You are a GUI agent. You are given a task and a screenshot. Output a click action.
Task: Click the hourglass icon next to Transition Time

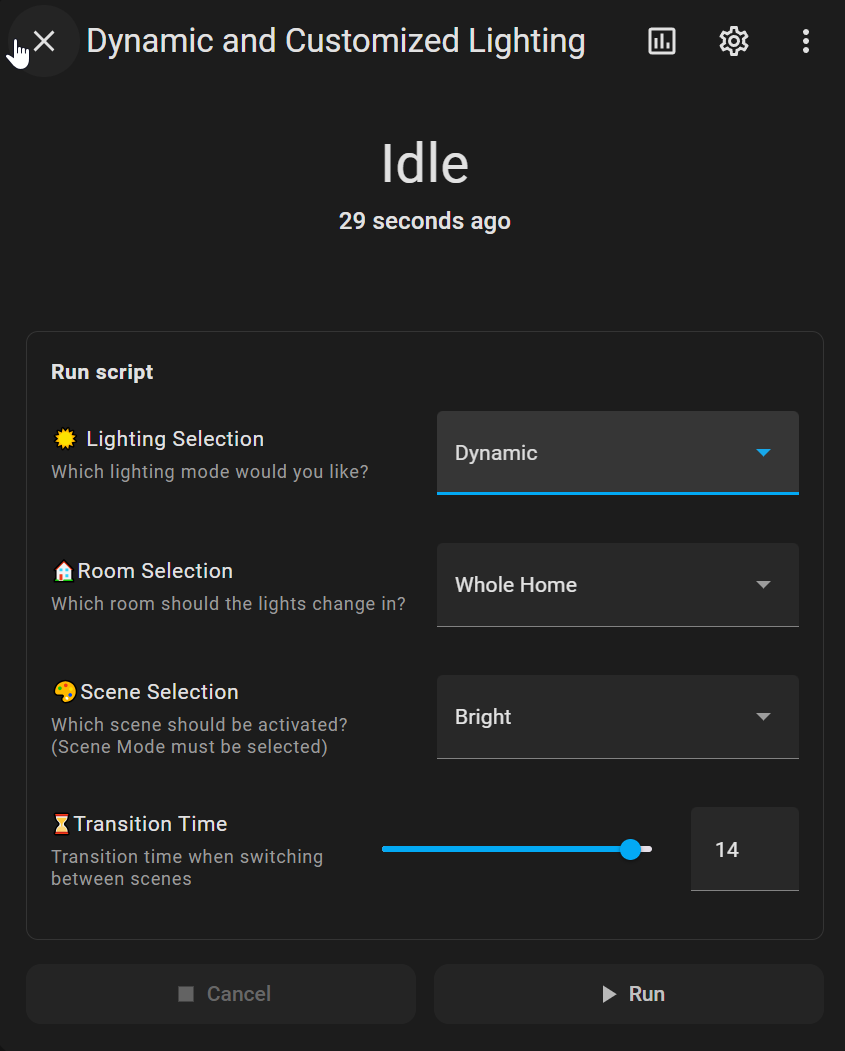(x=61, y=823)
